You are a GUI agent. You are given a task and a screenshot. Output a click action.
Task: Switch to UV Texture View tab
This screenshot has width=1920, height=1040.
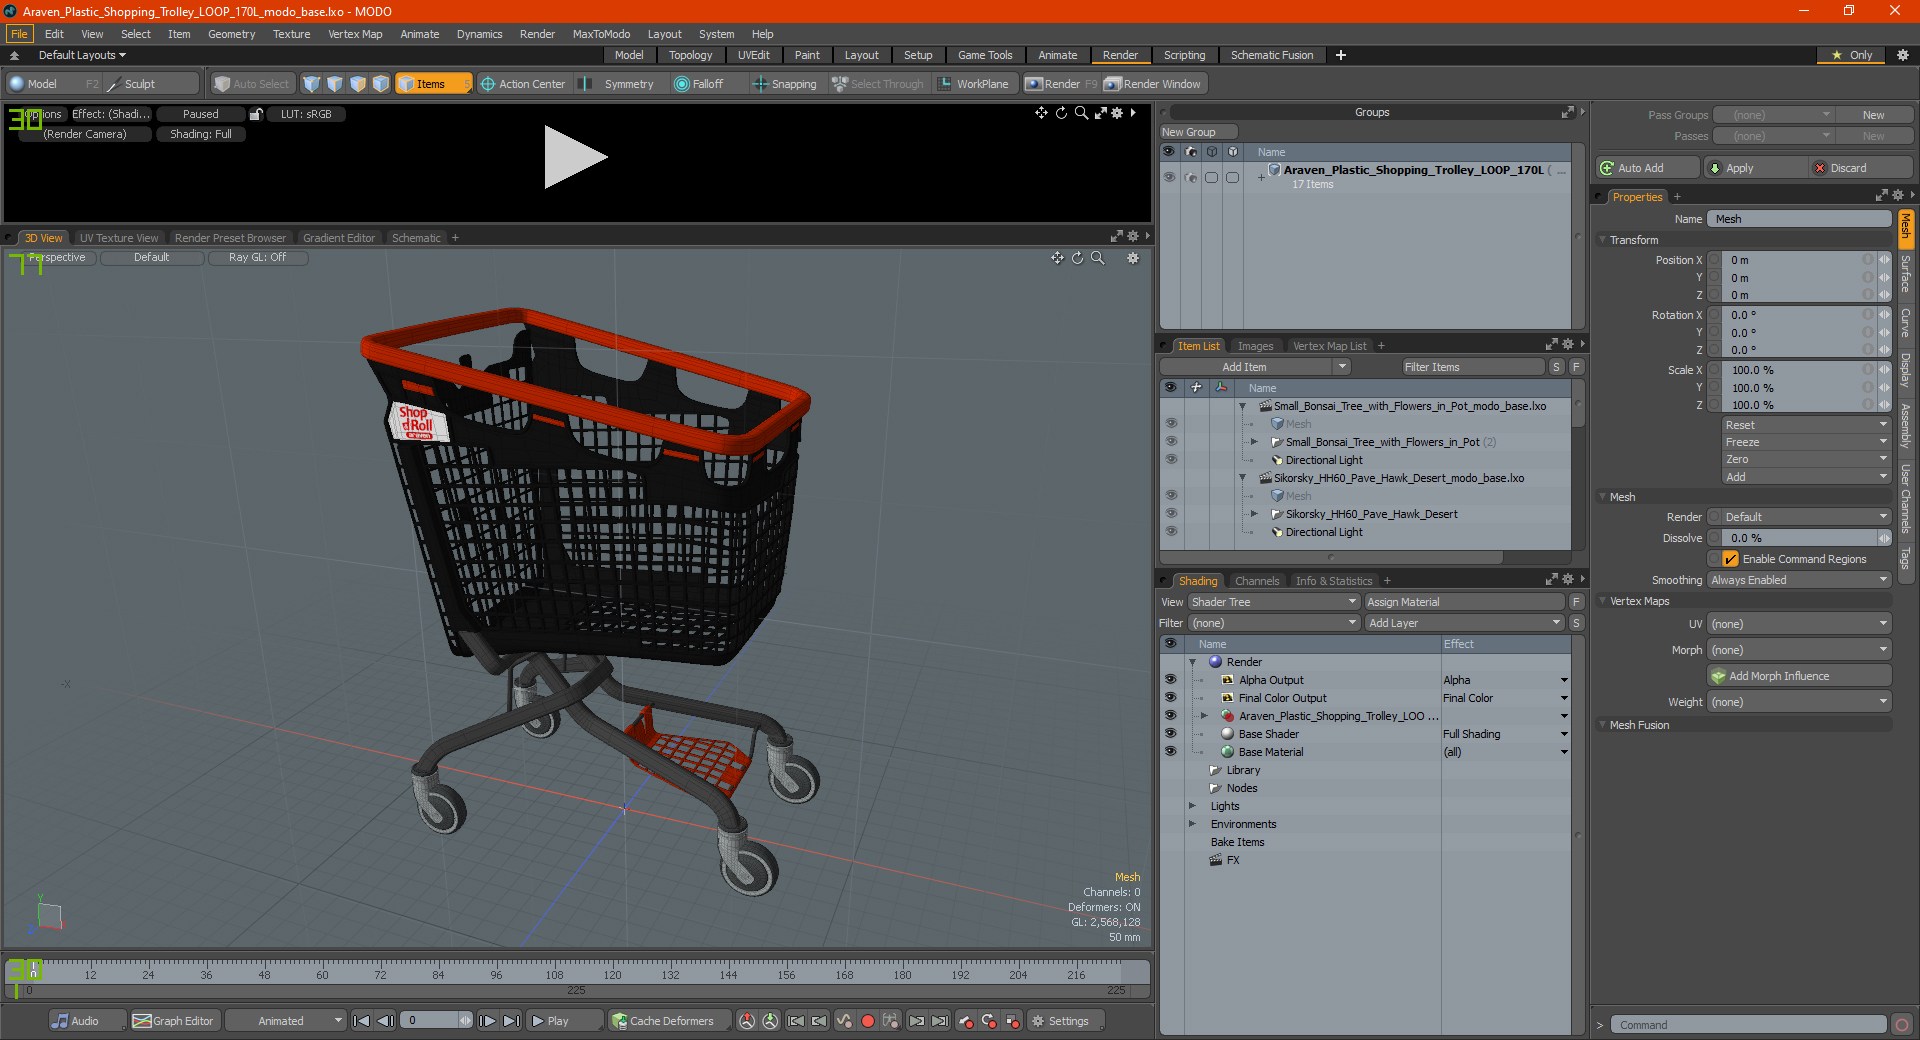coord(118,238)
